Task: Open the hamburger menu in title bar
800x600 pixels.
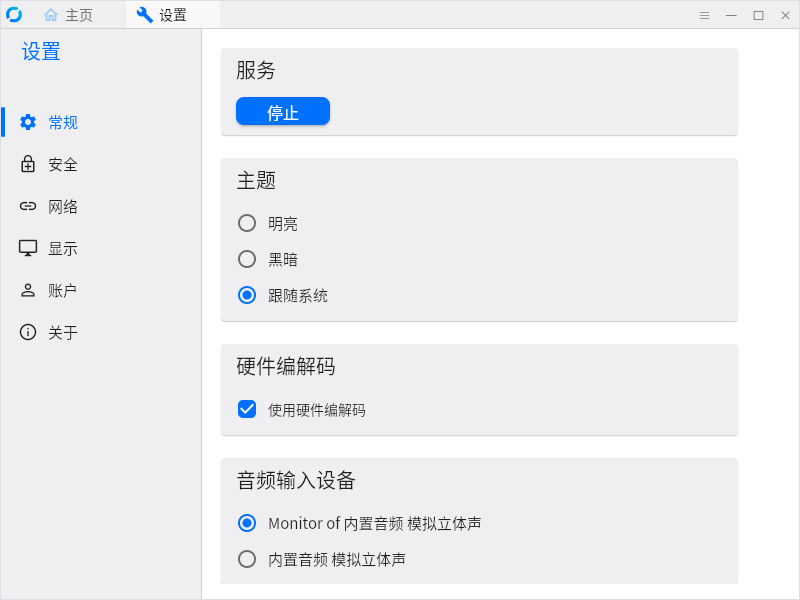Action: coord(704,15)
